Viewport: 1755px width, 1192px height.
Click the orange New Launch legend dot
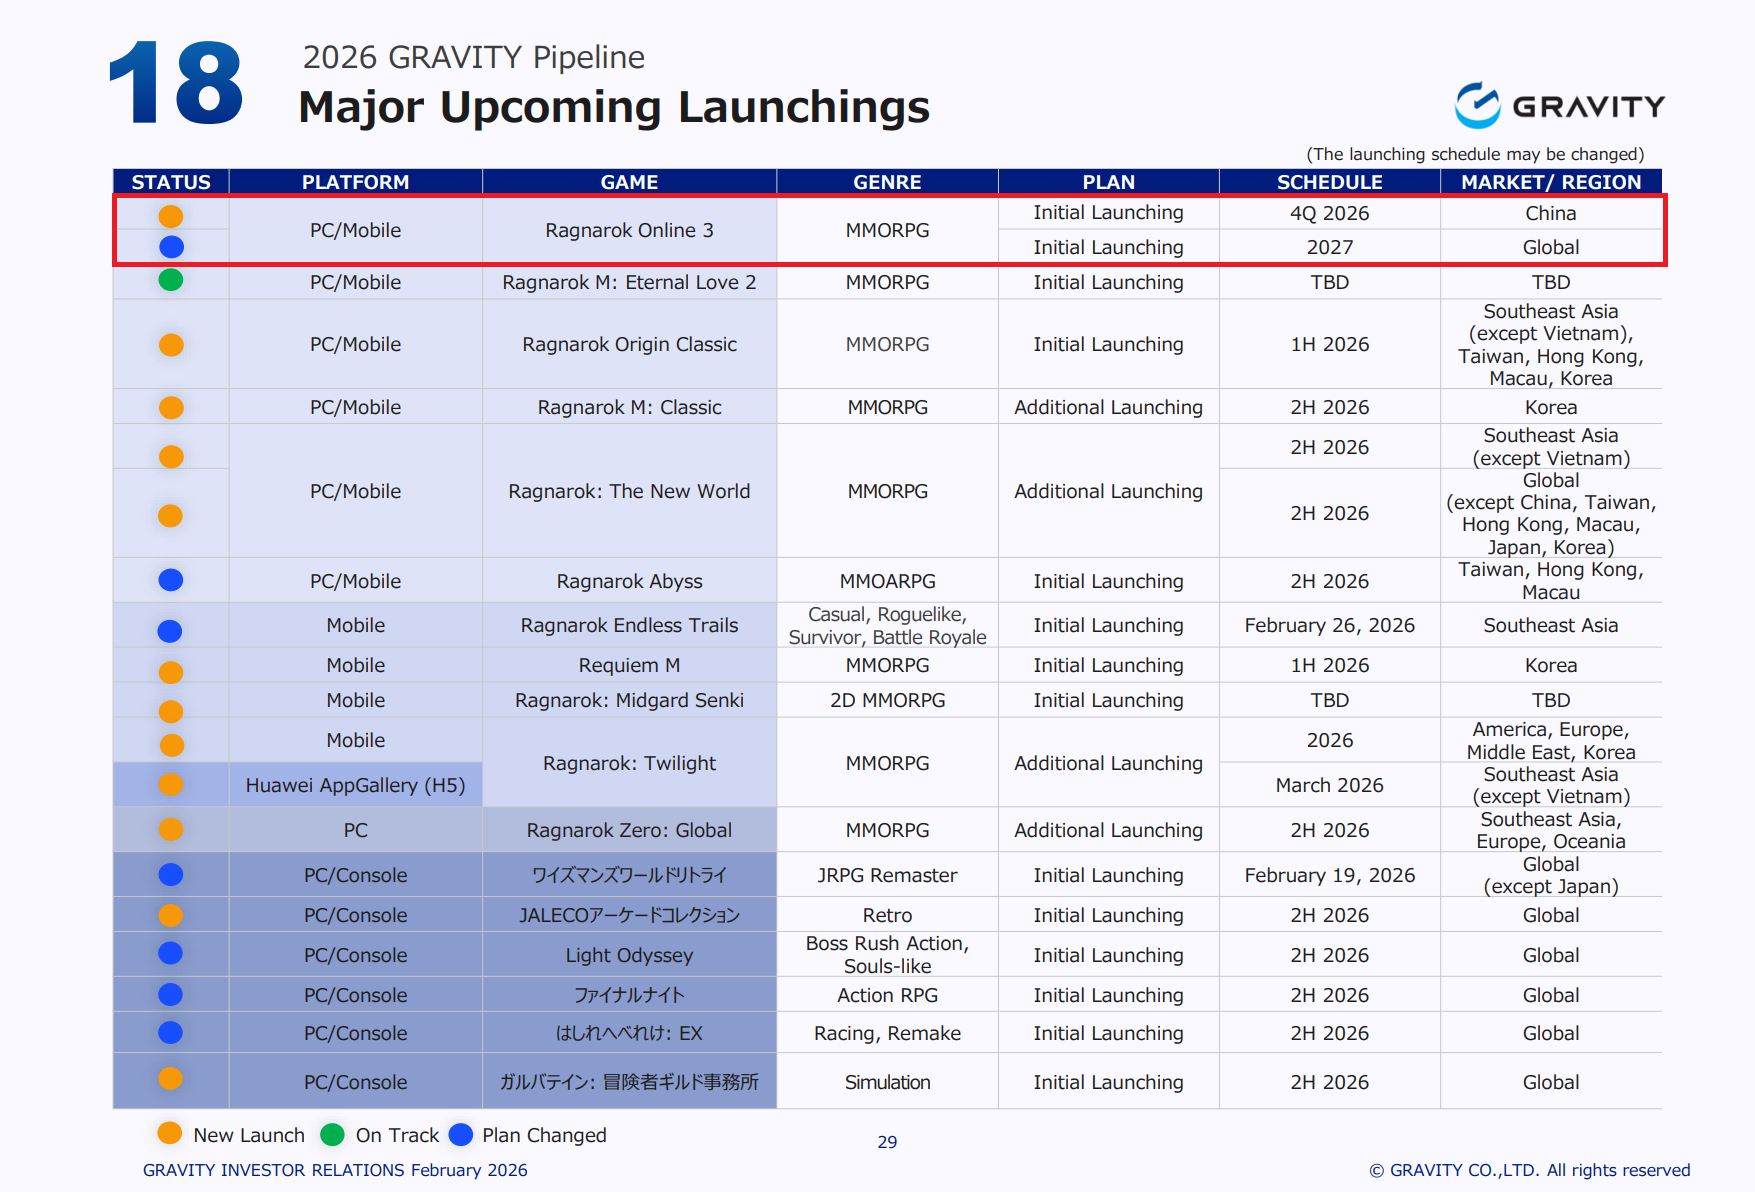click(170, 1133)
